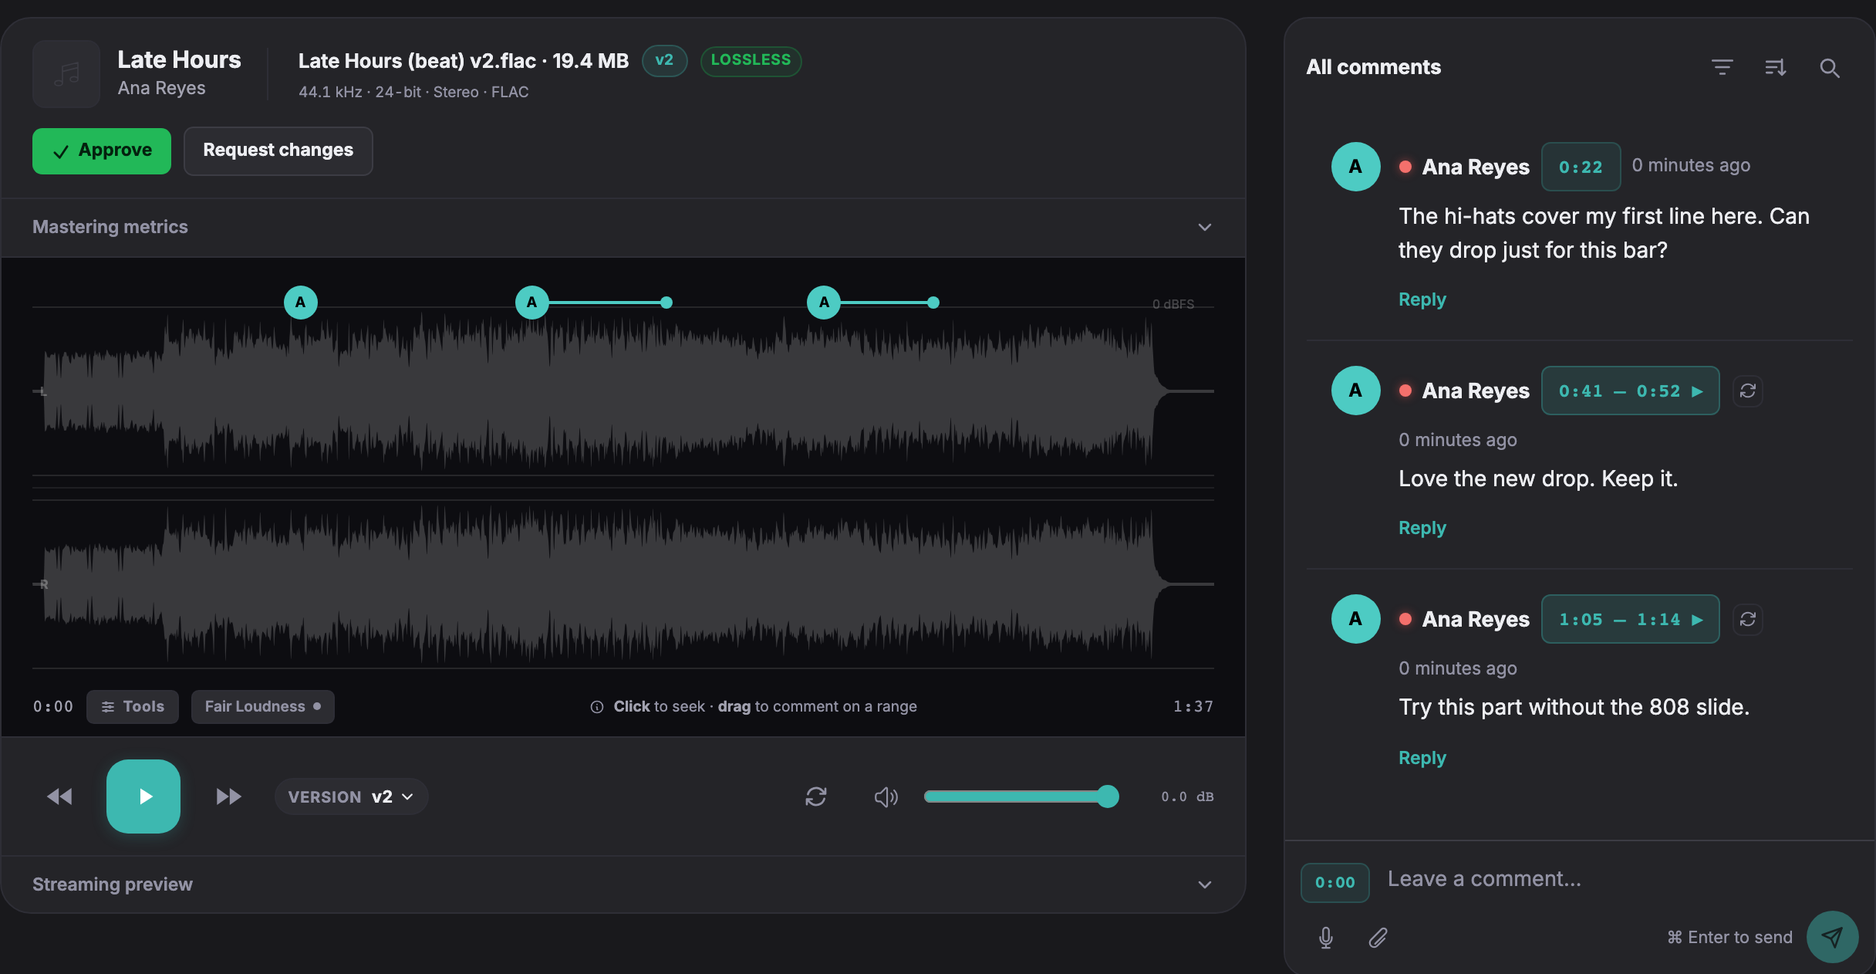Play the 0:41 – 0:52 range
The height and width of the screenshot is (974, 1876).
(1630, 391)
